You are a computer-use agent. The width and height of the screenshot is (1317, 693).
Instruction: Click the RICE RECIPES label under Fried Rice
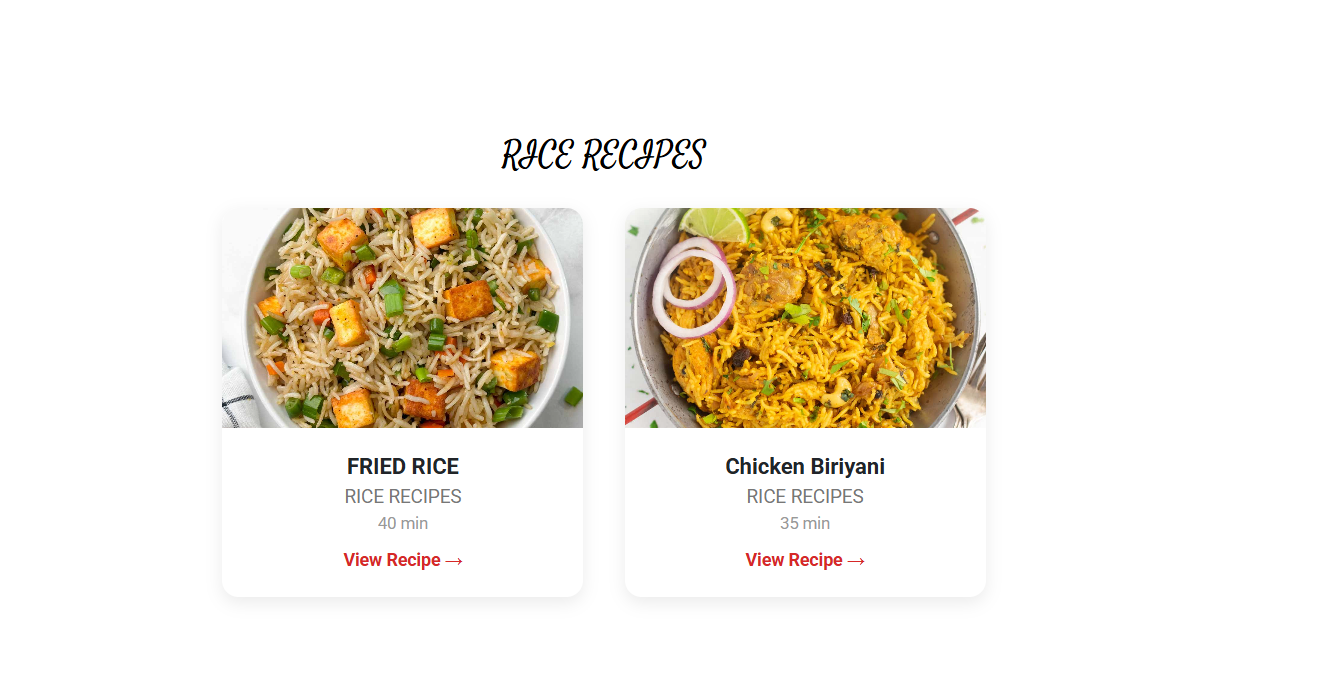coord(403,496)
